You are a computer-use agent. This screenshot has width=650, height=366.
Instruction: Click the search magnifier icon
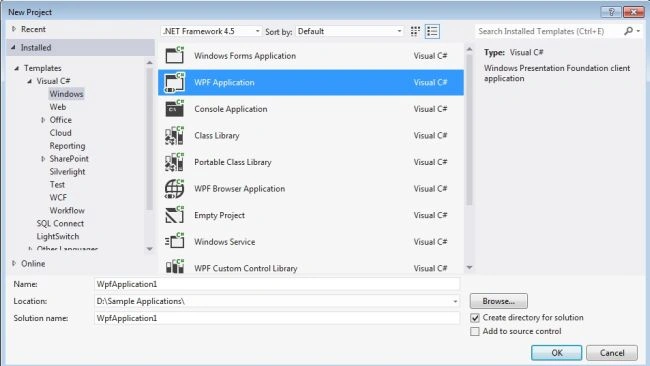(x=629, y=31)
